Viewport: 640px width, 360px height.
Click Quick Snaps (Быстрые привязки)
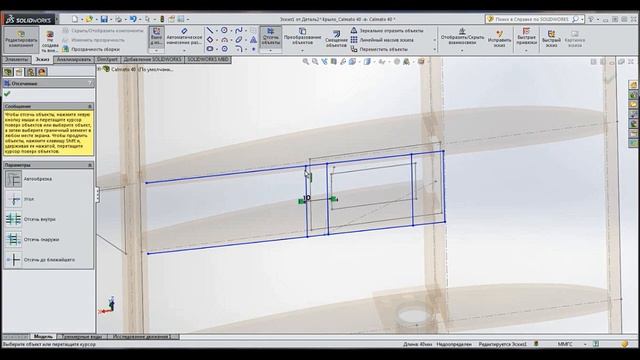click(526, 36)
